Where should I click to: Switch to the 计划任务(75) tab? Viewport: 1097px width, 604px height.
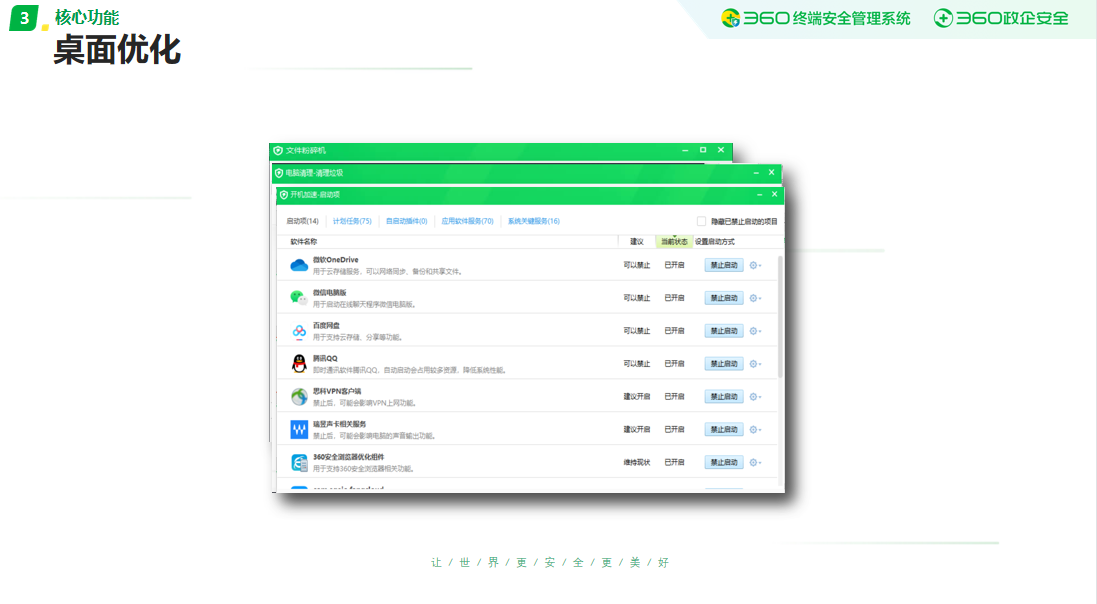point(352,221)
